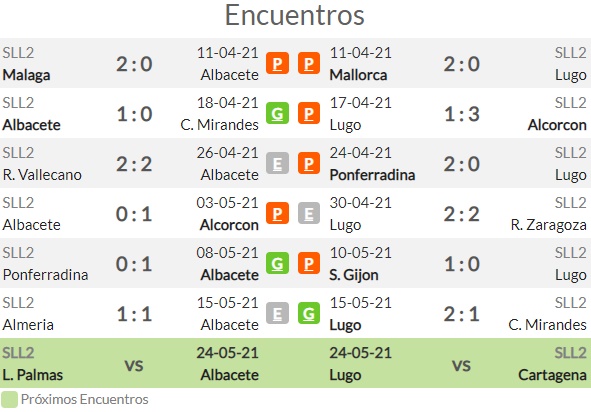Screen dimensions: 591x412
Task: Click the Encuentros heading
Action: point(295,15)
